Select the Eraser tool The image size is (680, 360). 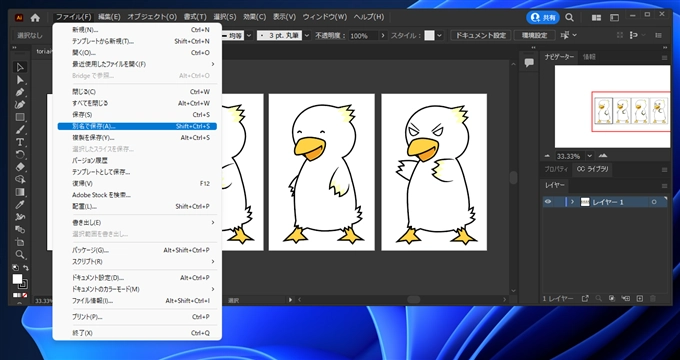(x=20, y=167)
